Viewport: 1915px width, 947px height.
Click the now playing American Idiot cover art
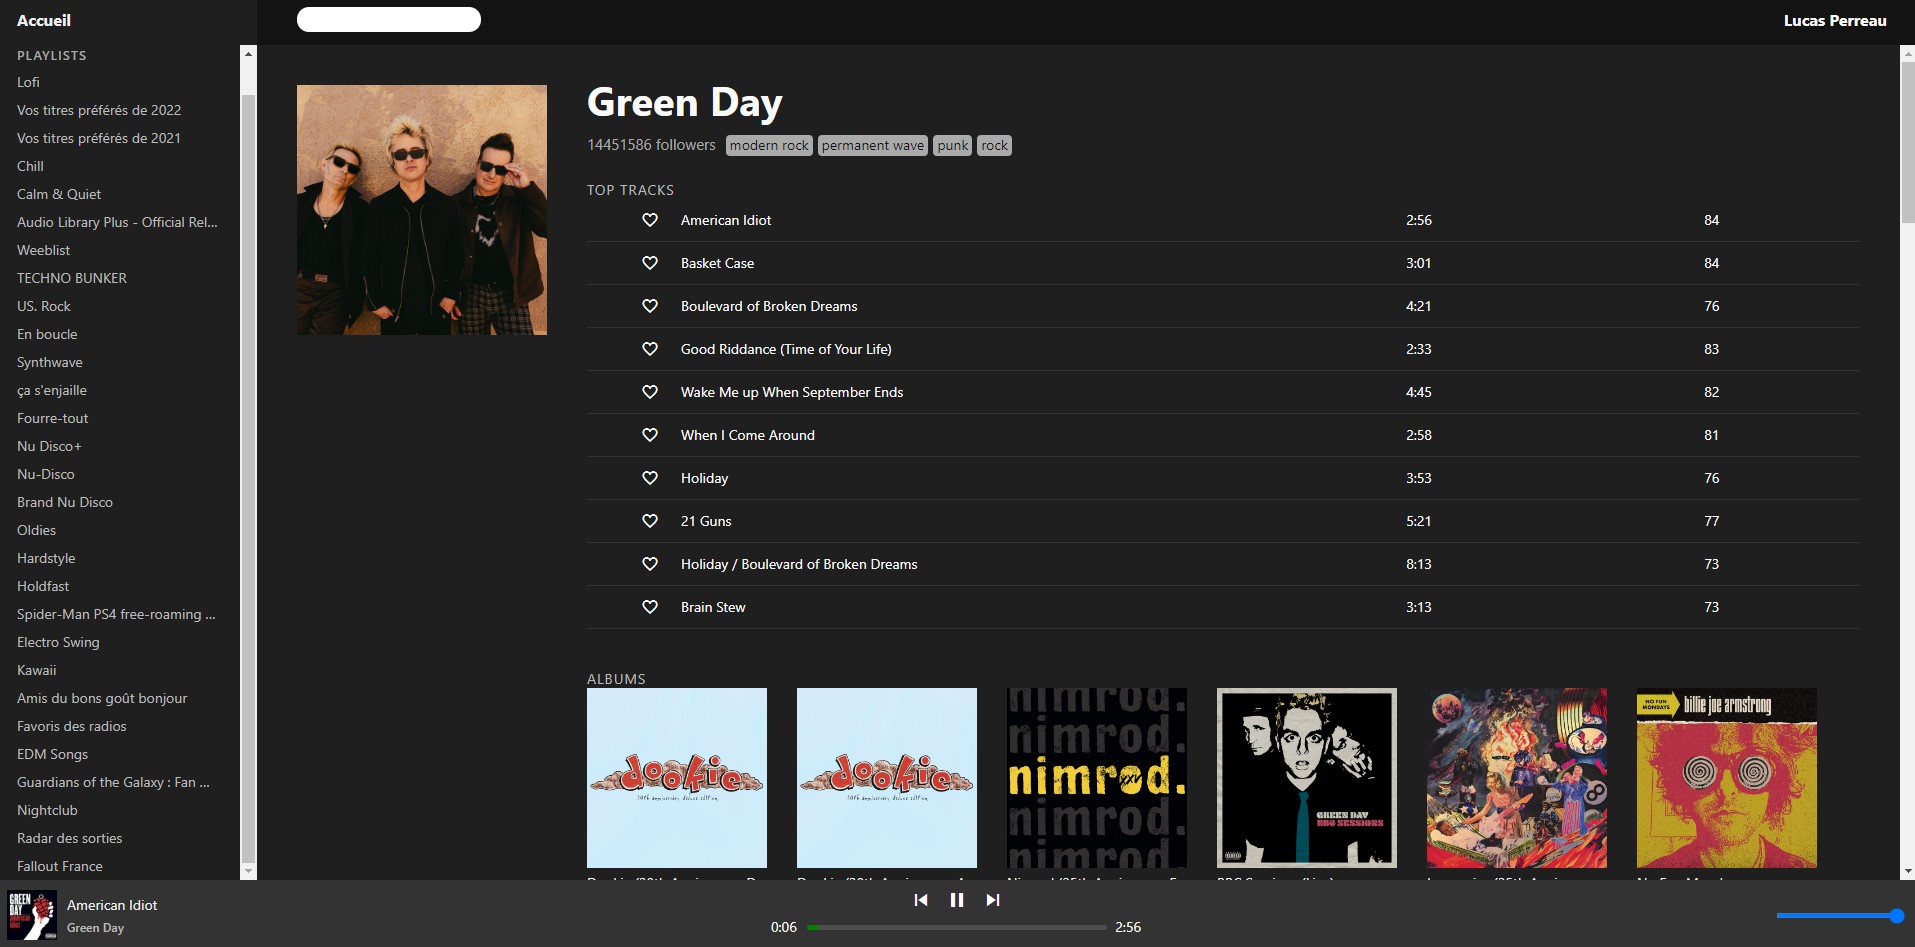pos(32,915)
